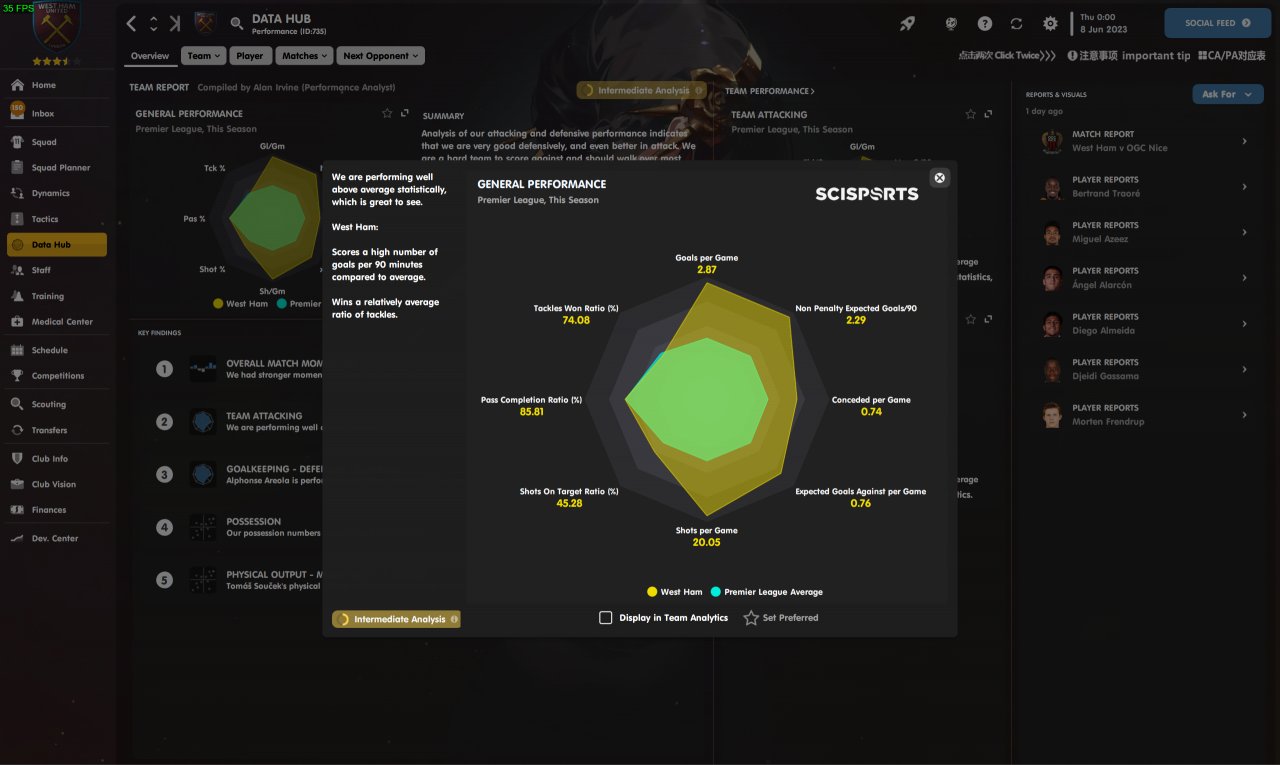Select Data Hub in the sidebar

click(56, 245)
